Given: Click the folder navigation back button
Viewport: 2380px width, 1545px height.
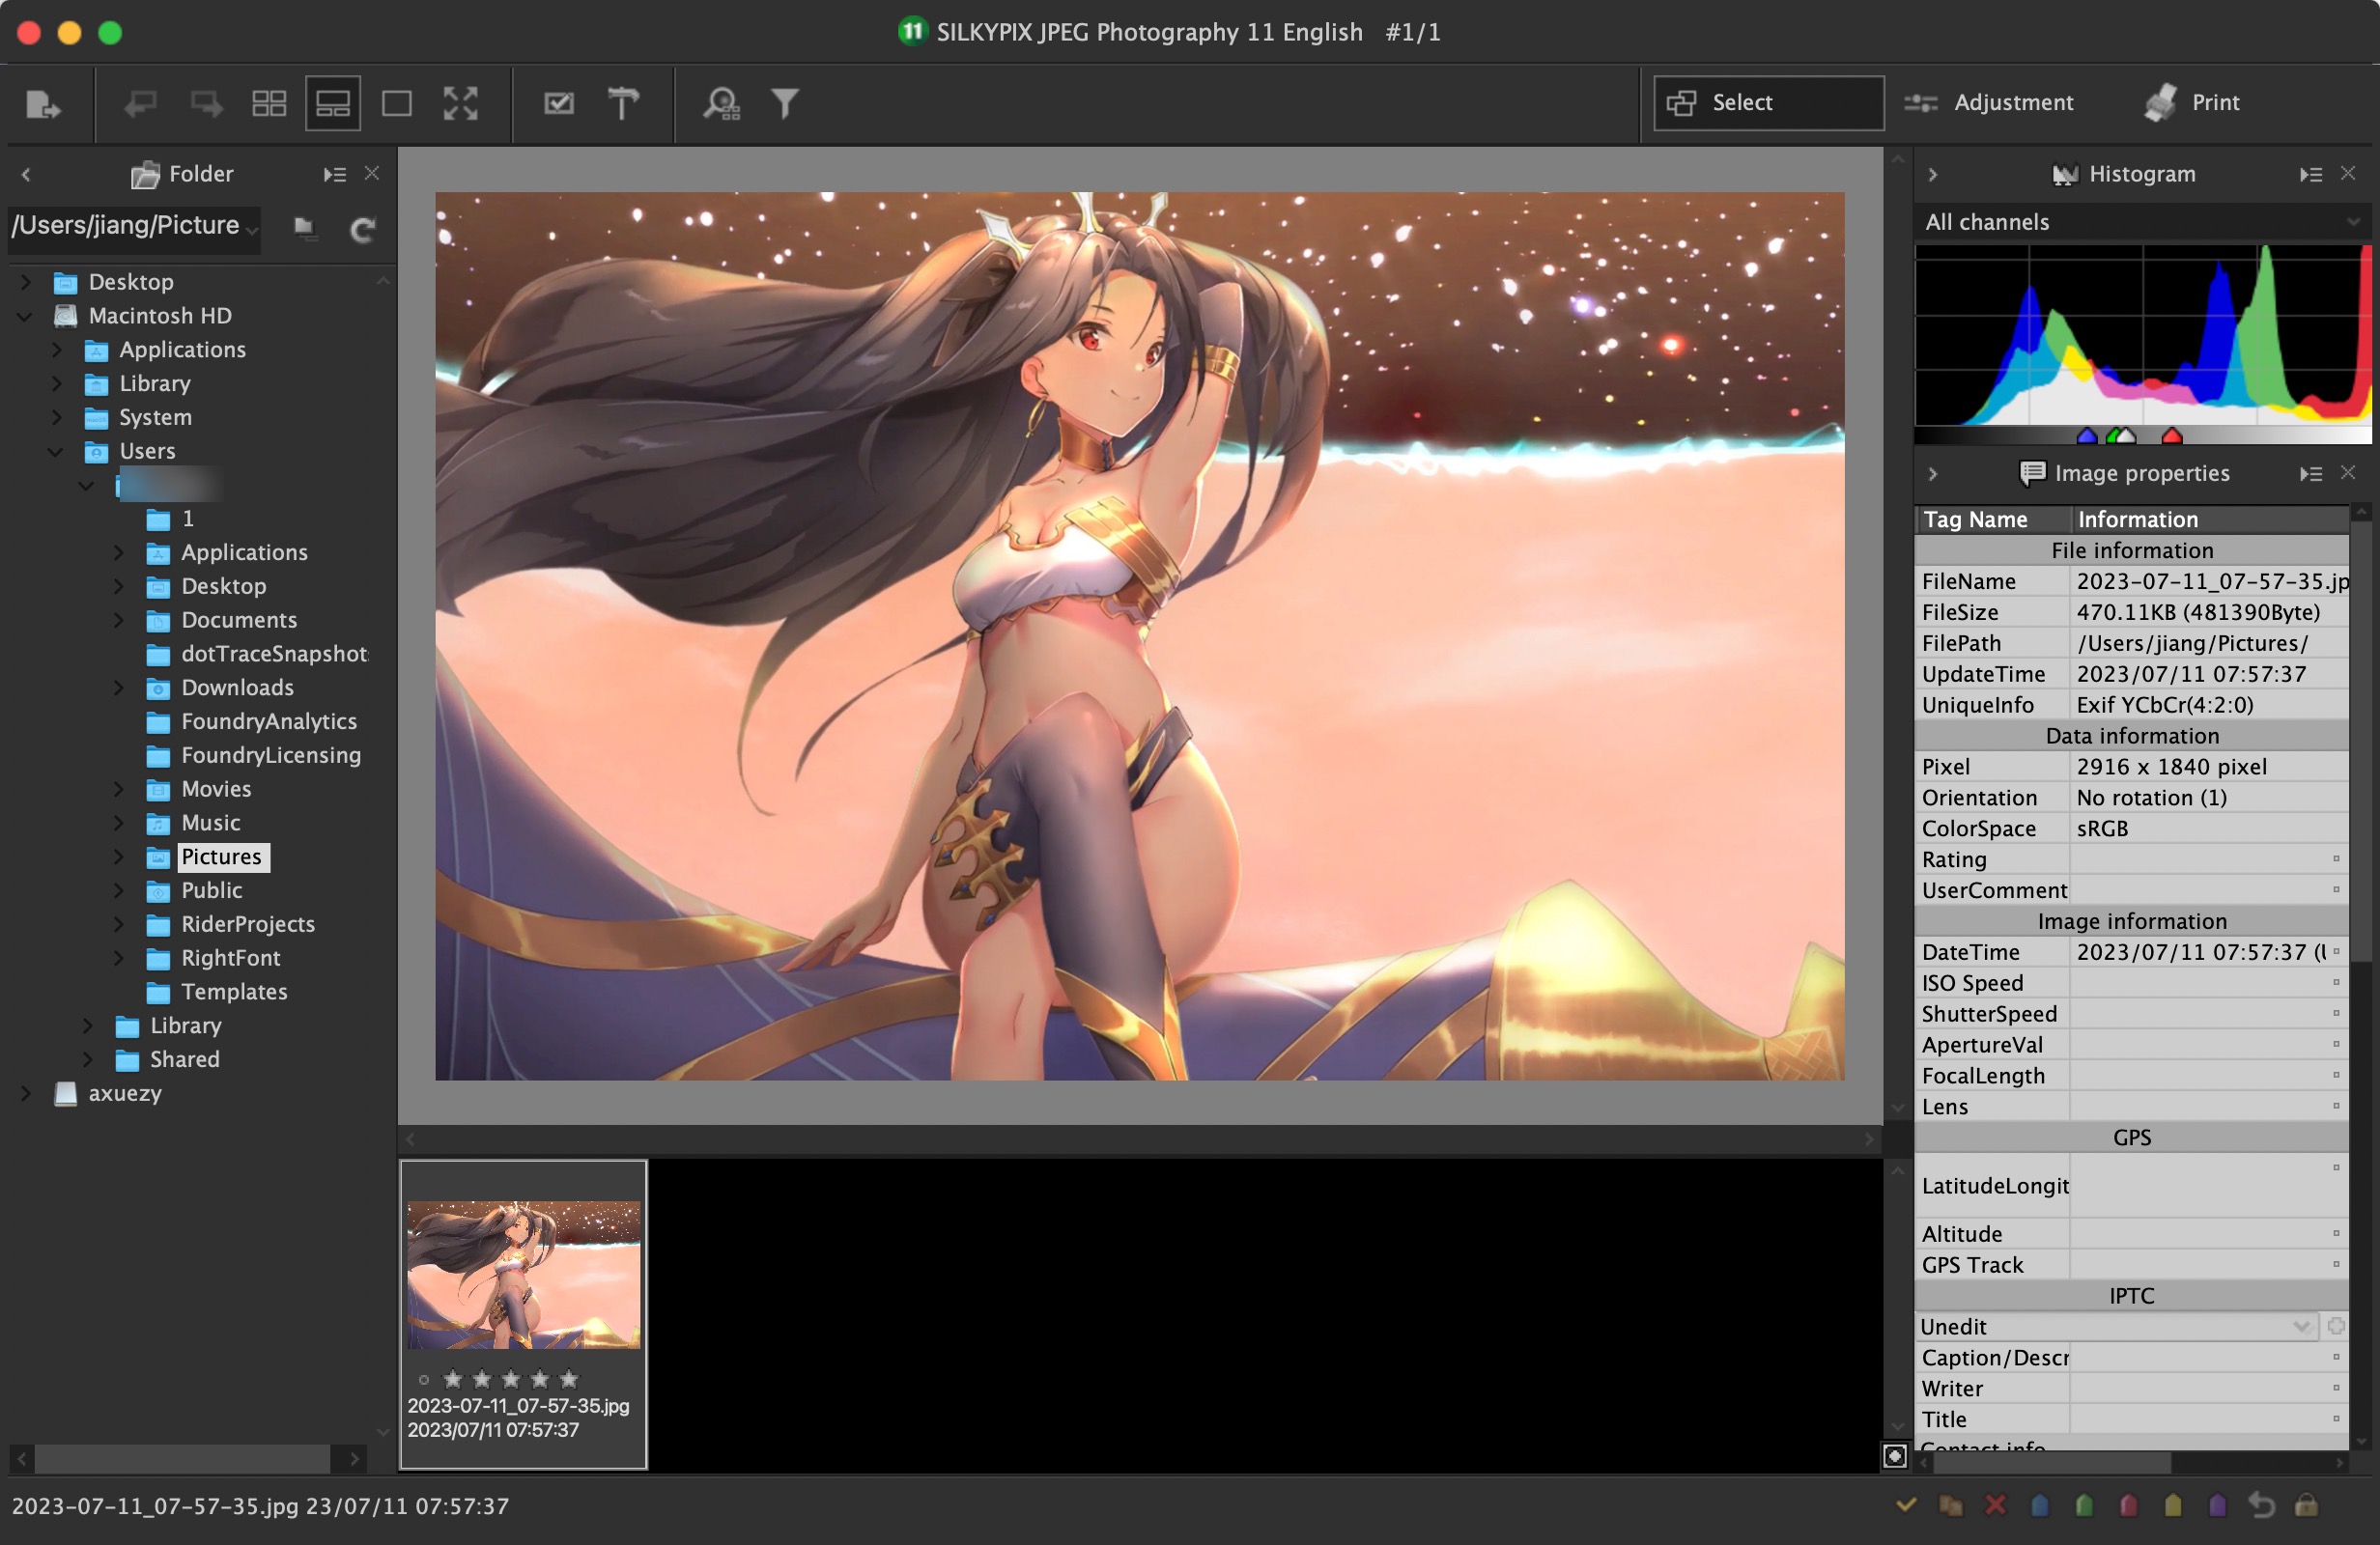Looking at the screenshot, I should 26,174.
